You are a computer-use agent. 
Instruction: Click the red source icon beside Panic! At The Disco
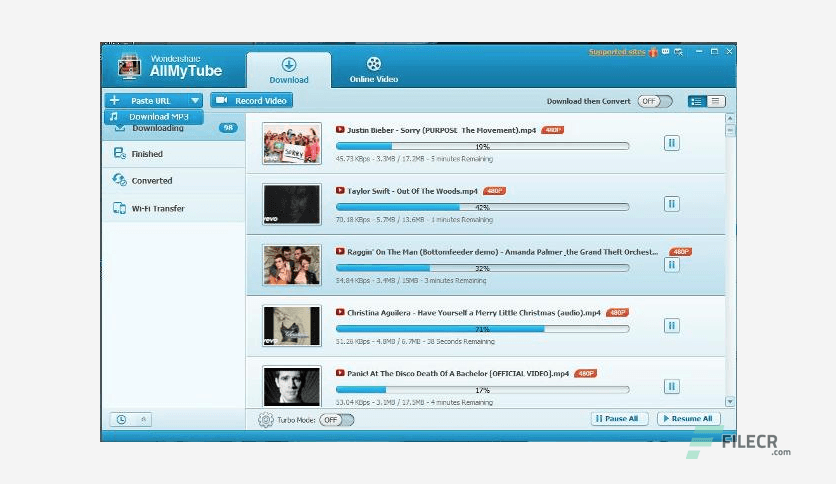(340, 373)
